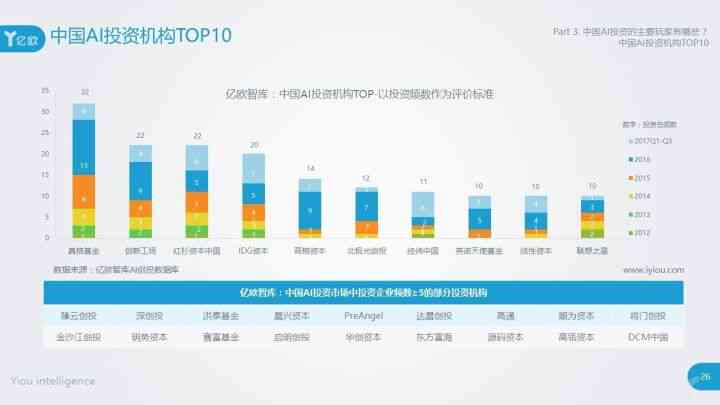Image resolution: width=720 pixels, height=405 pixels.
Task: Click the 华创资本 table cell
Action: coord(363,337)
